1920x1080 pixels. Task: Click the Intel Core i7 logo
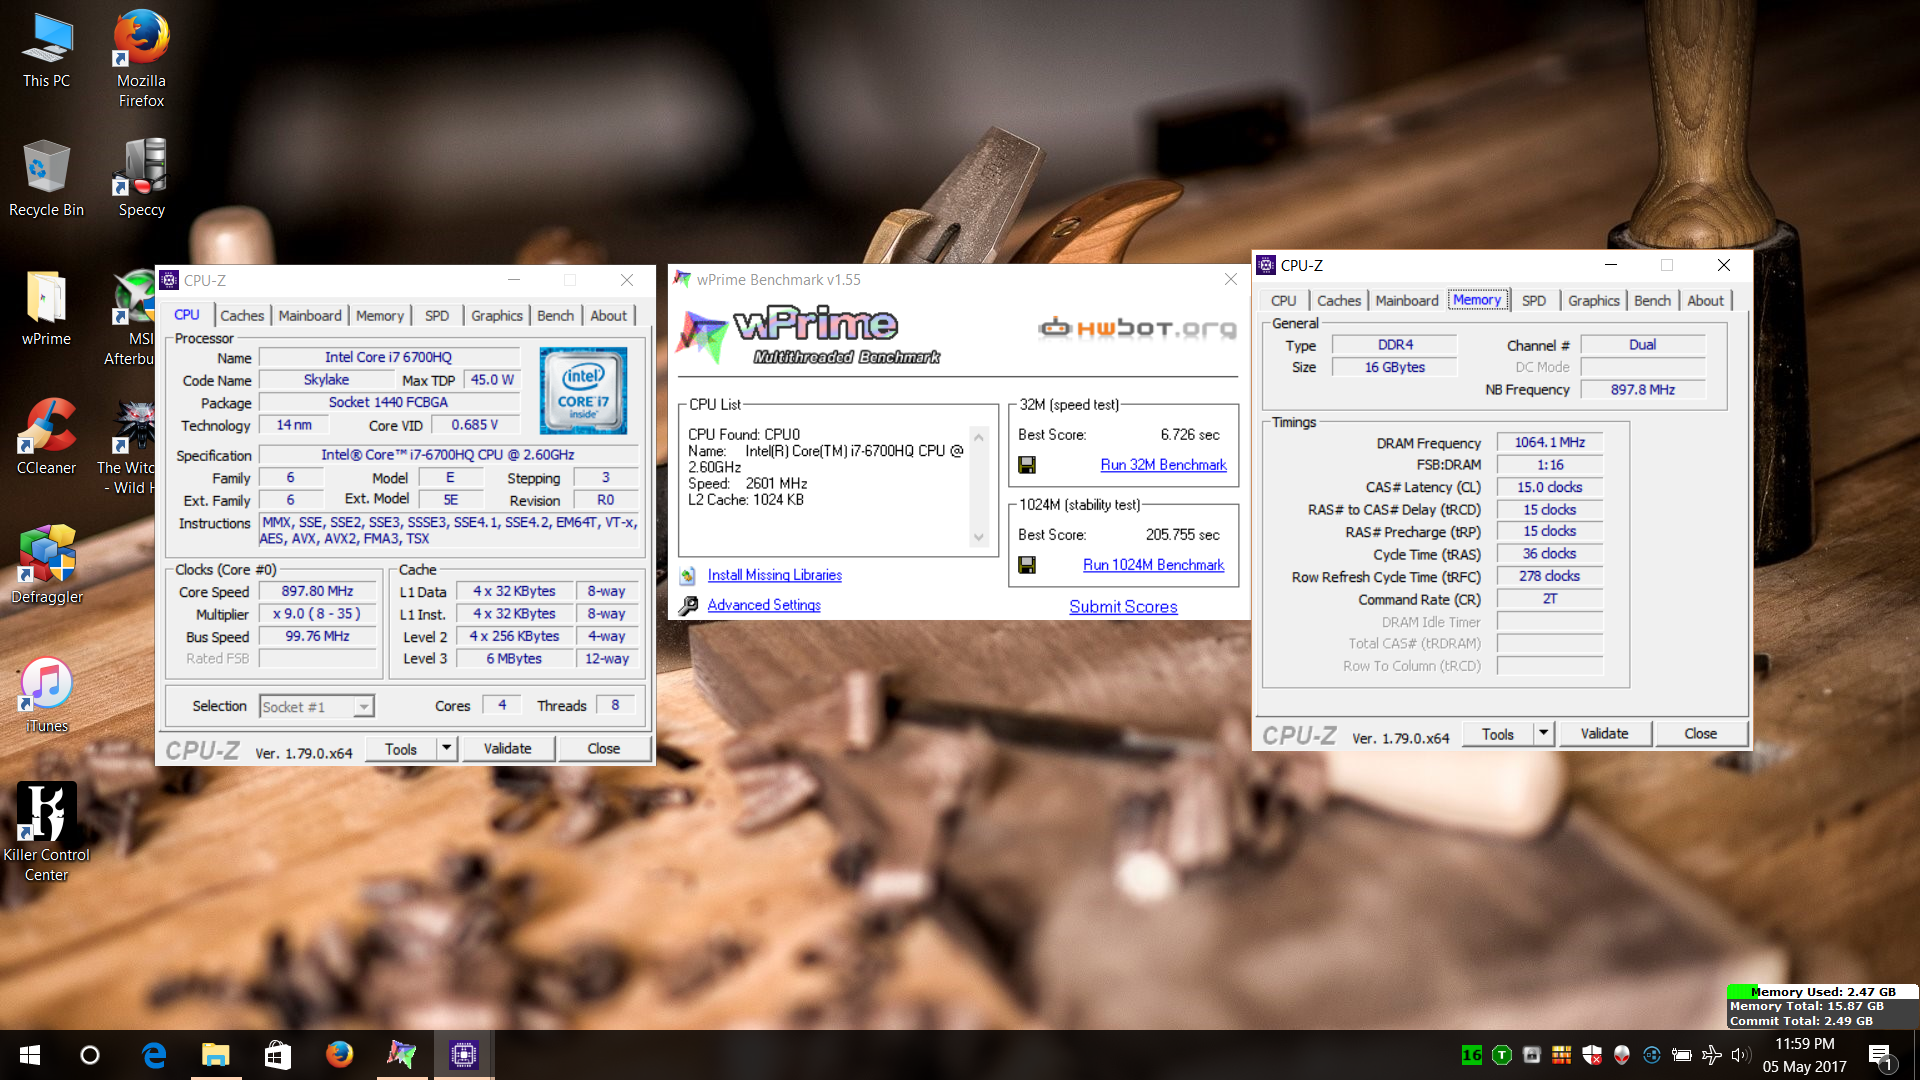pyautogui.click(x=583, y=390)
